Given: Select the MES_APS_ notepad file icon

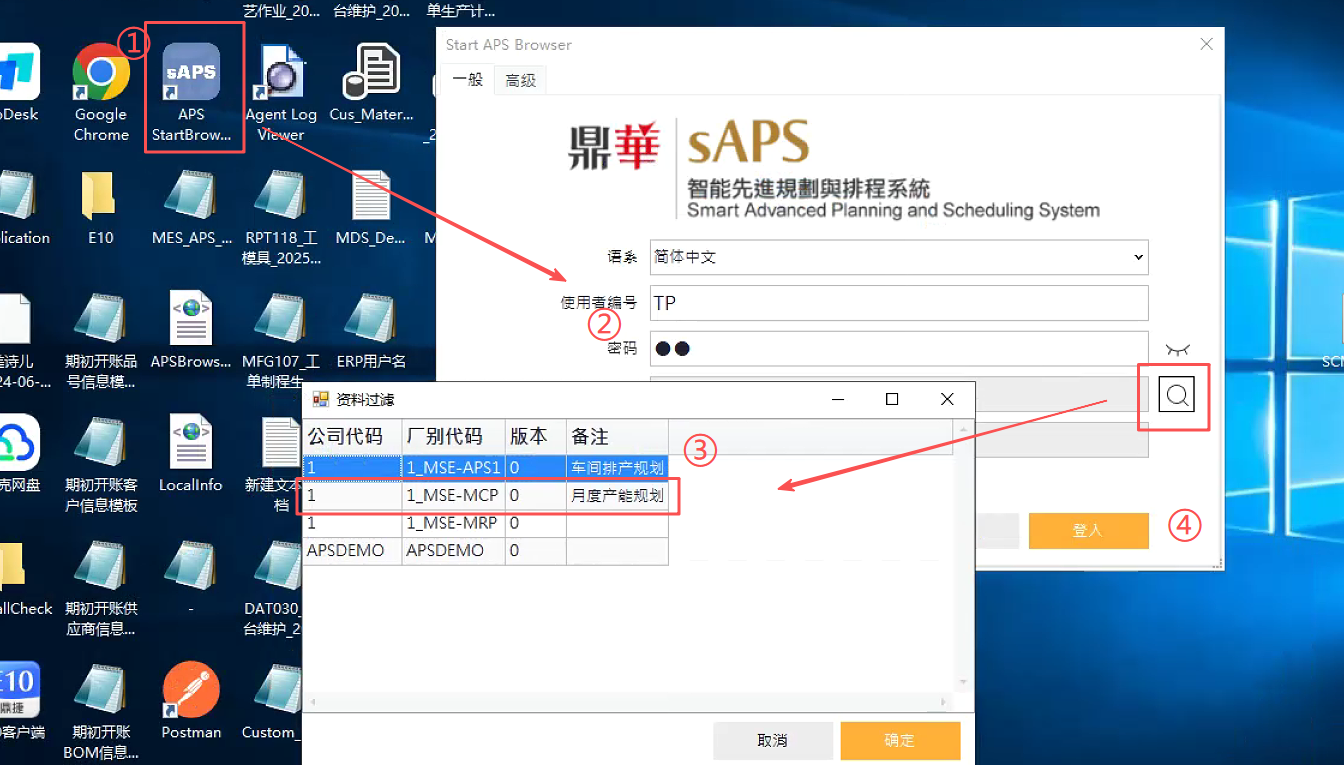Looking at the screenshot, I should 191,208.
